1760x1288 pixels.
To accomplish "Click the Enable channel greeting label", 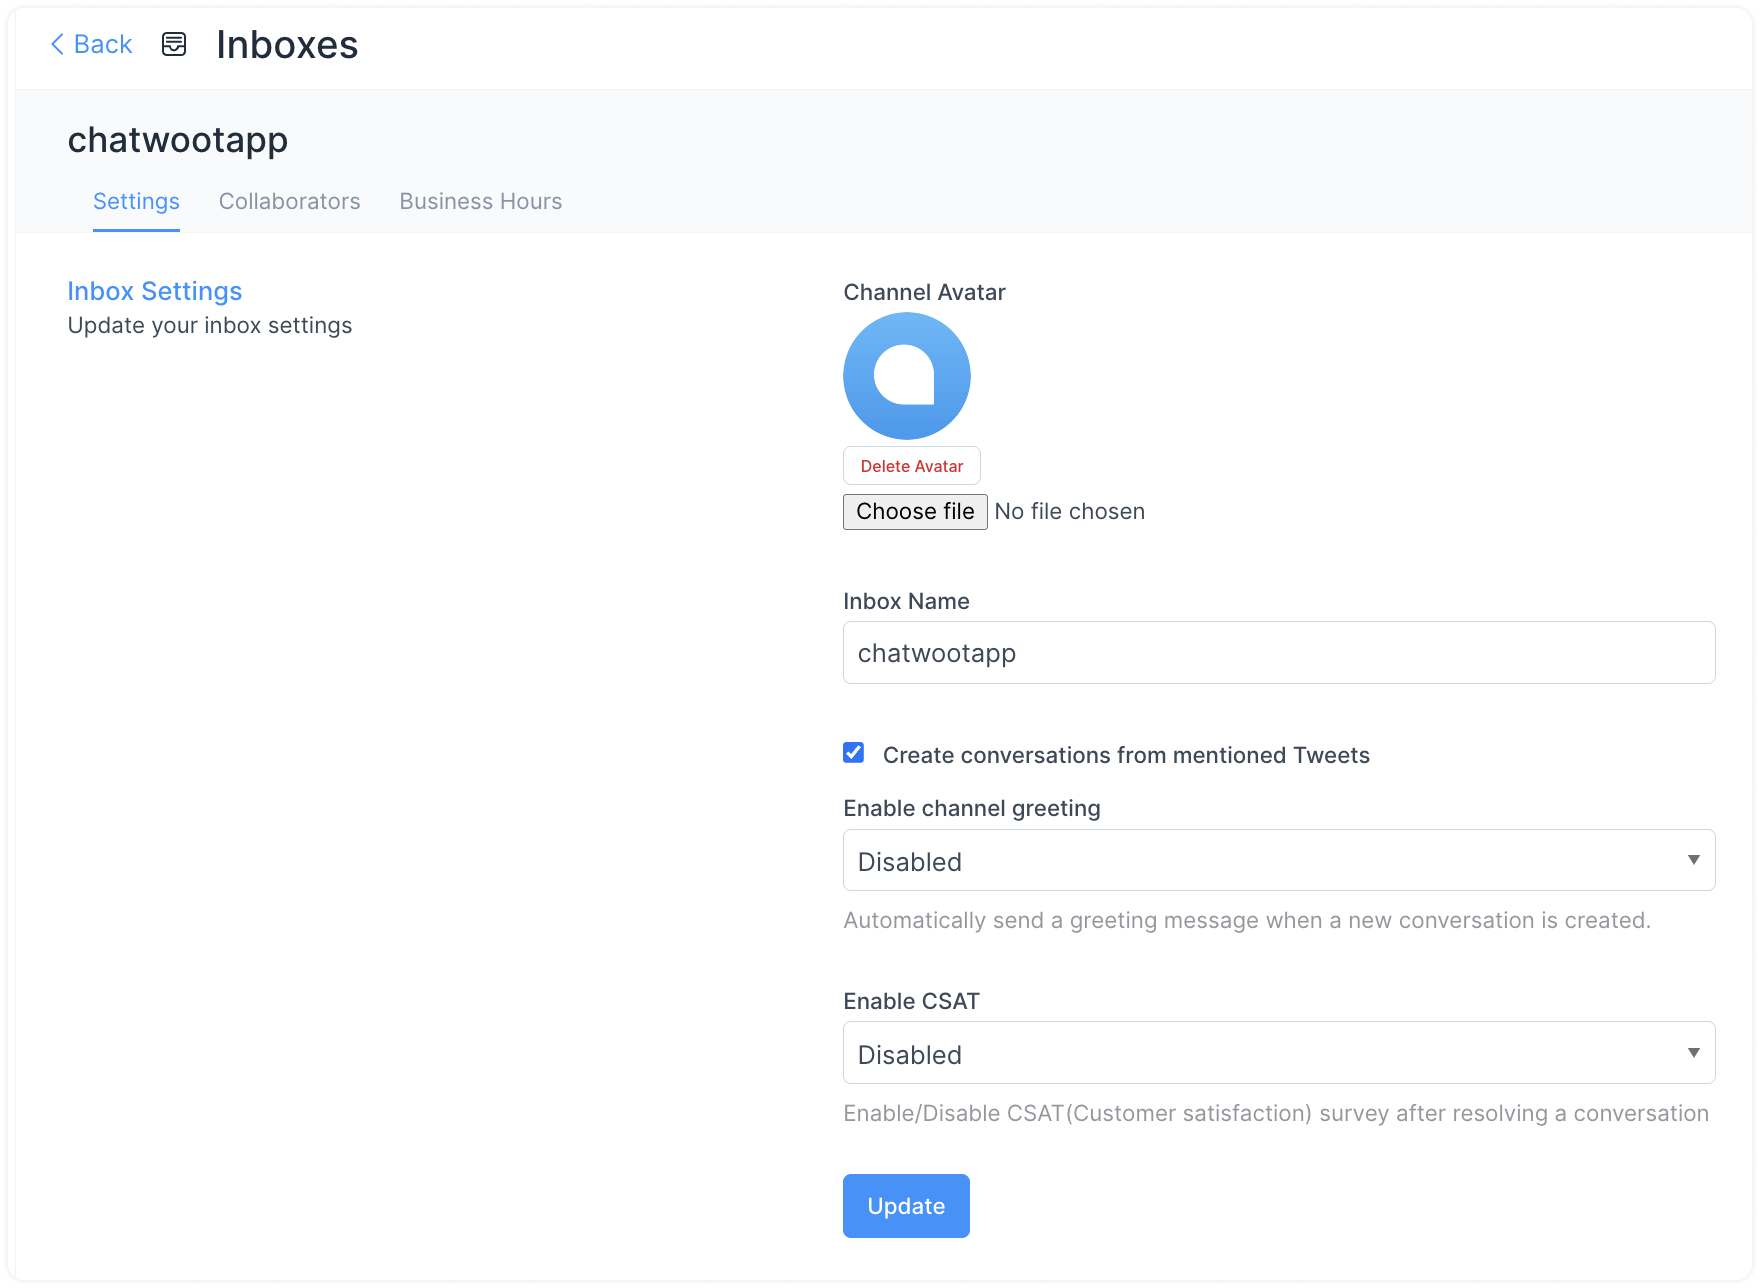I will [972, 808].
